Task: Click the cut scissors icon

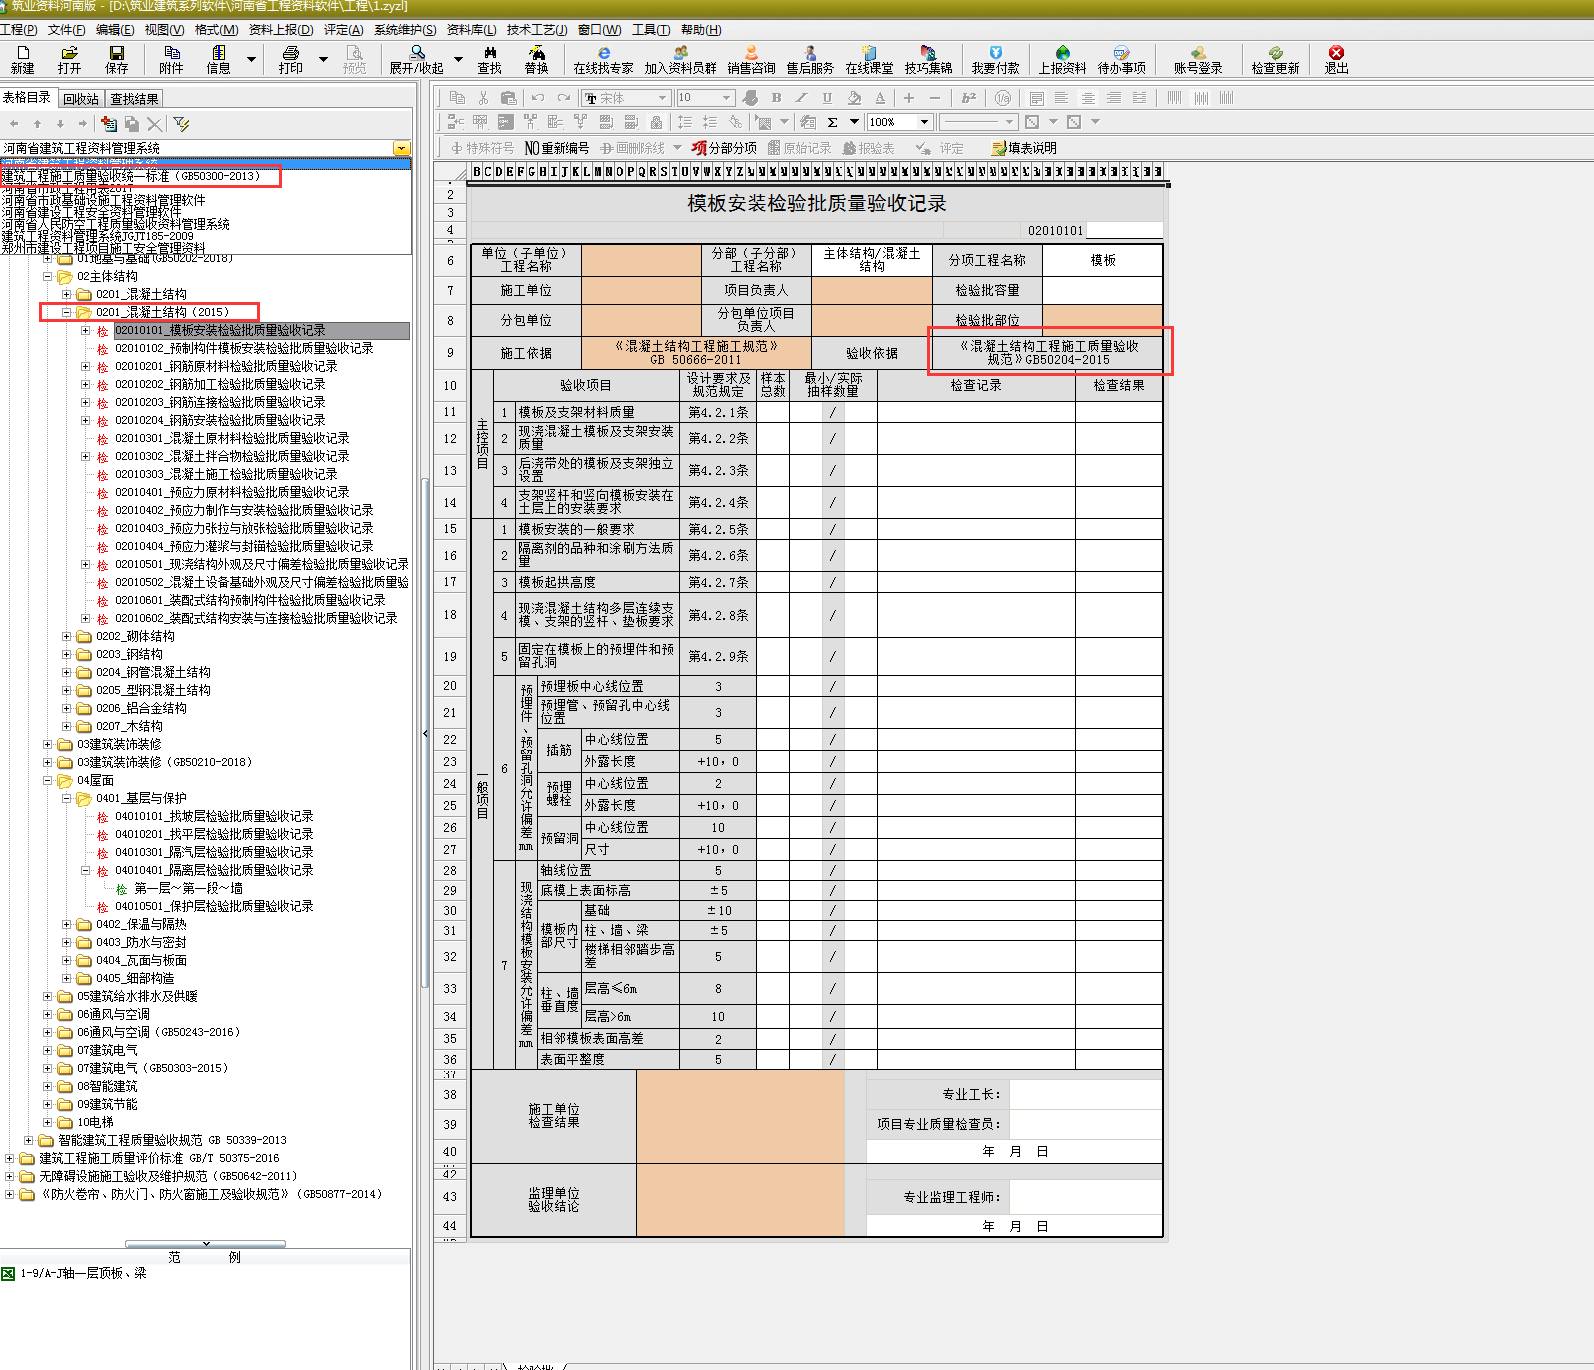Action: pyautogui.click(x=483, y=98)
